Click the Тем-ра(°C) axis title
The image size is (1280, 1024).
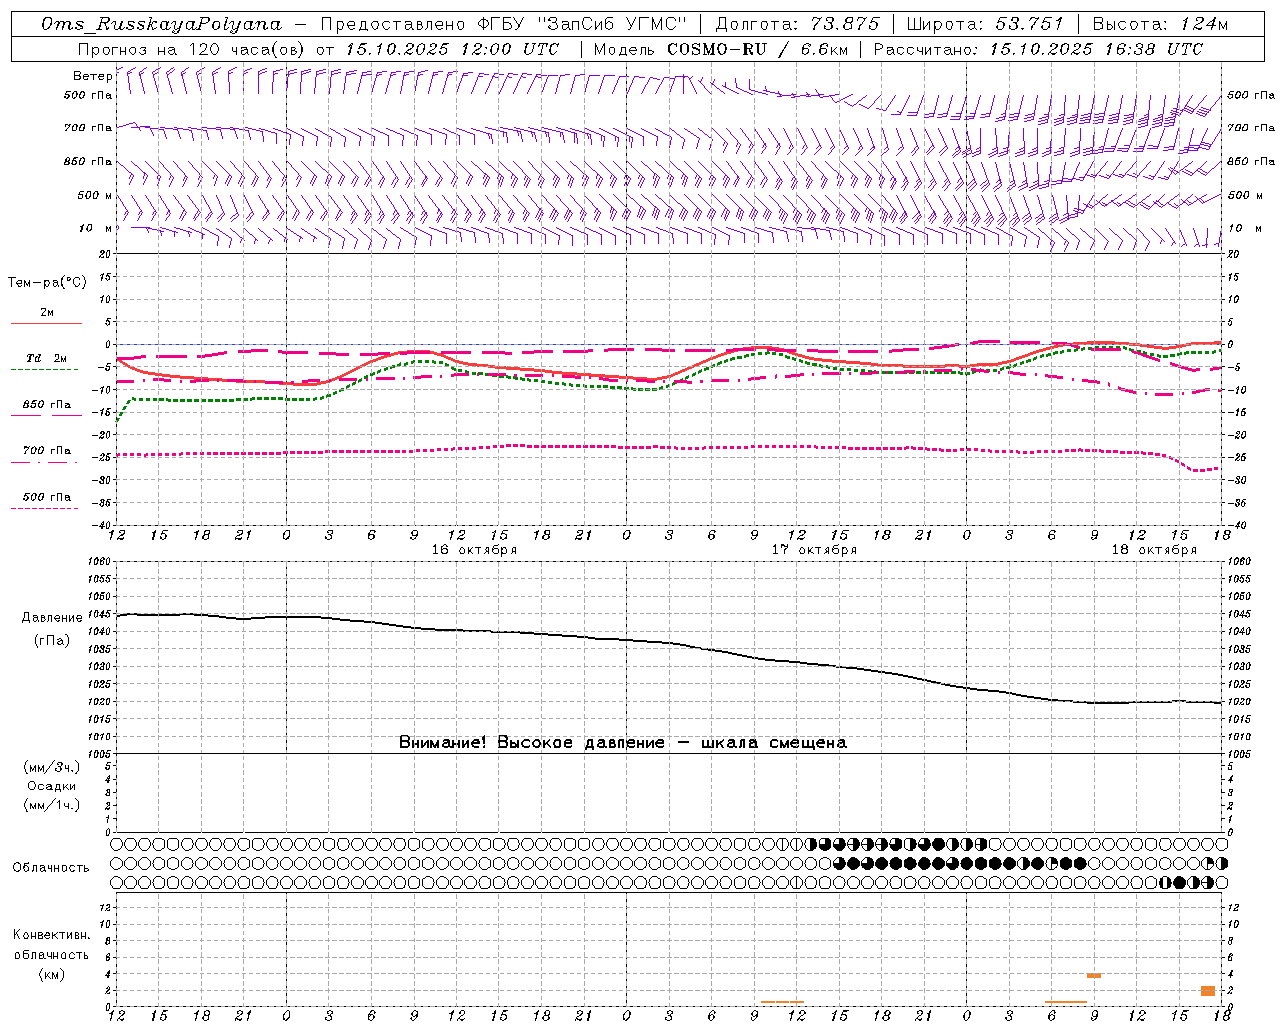[x=47, y=283]
